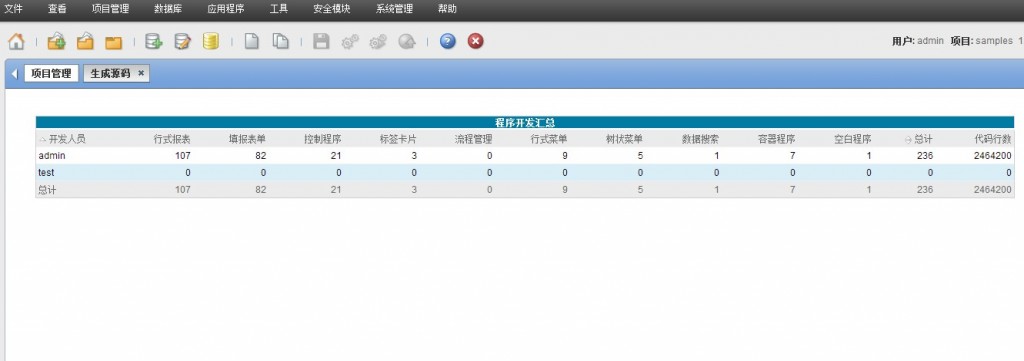The height and width of the screenshot is (361, 1024).
Task: Collapse tabs with the left arrow
Action: pos(14,74)
